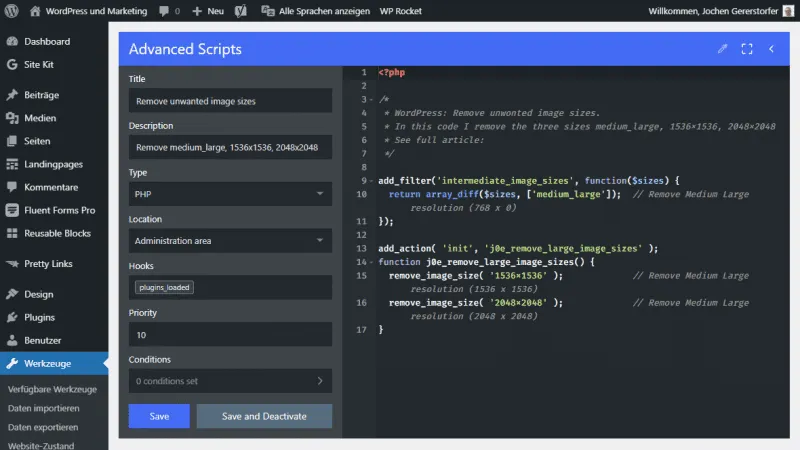Click the Landingpages icon in sidebar

[12, 164]
